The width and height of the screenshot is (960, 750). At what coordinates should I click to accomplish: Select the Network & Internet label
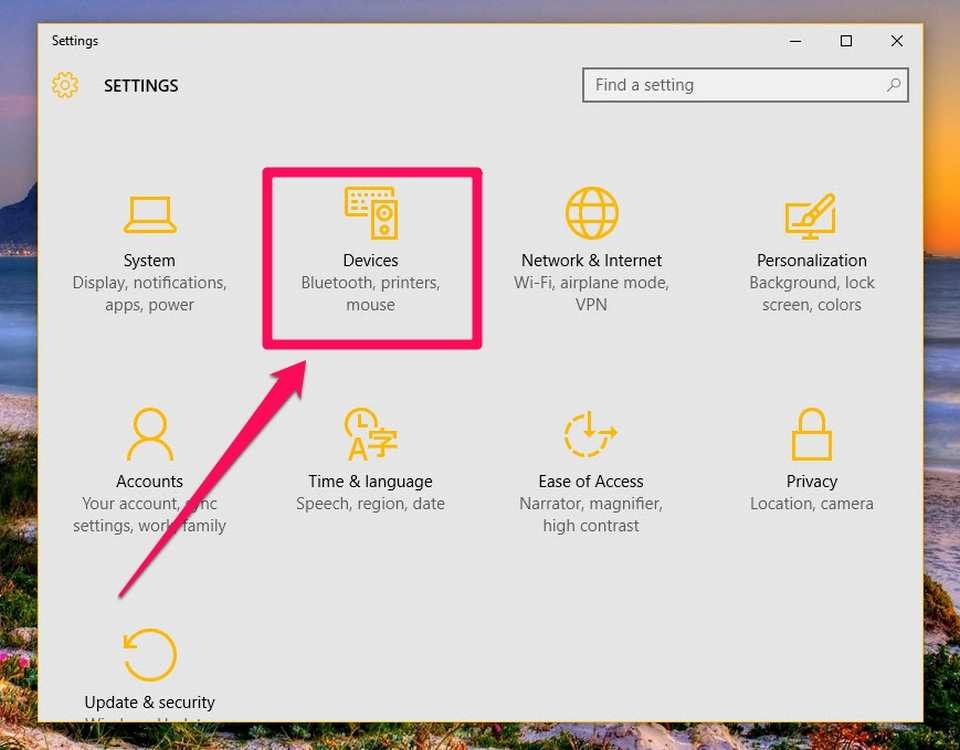tap(591, 260)
